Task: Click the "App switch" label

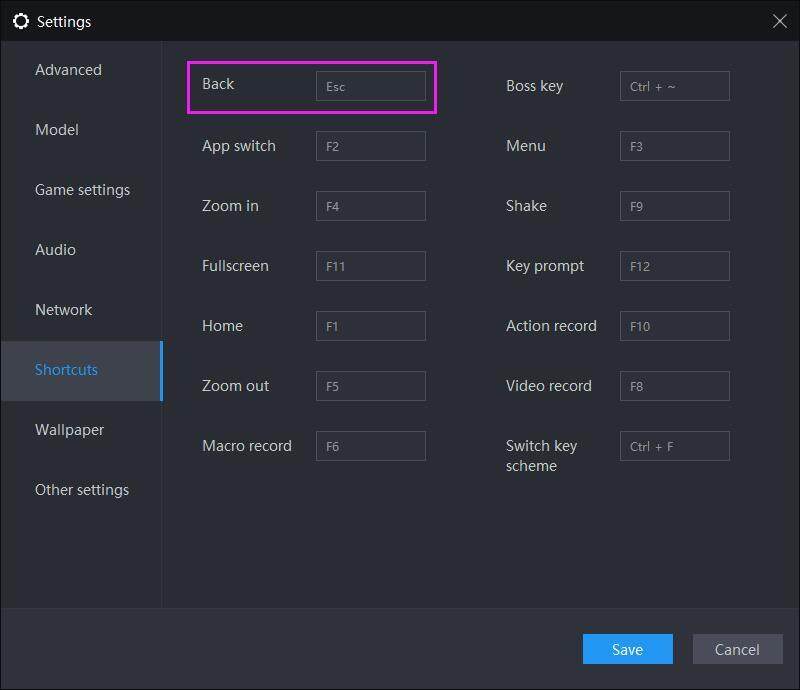Action: coord(239,146)
